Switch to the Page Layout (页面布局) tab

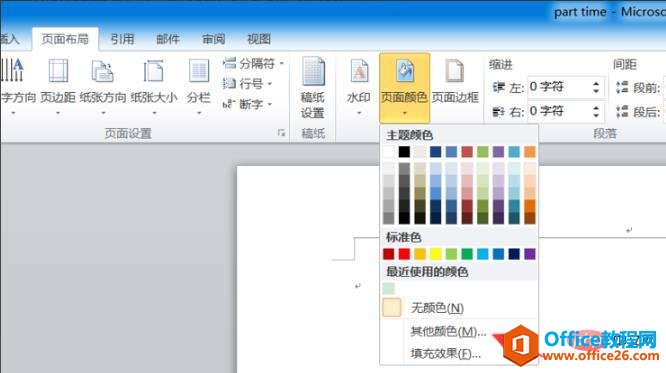pos(65,39)
